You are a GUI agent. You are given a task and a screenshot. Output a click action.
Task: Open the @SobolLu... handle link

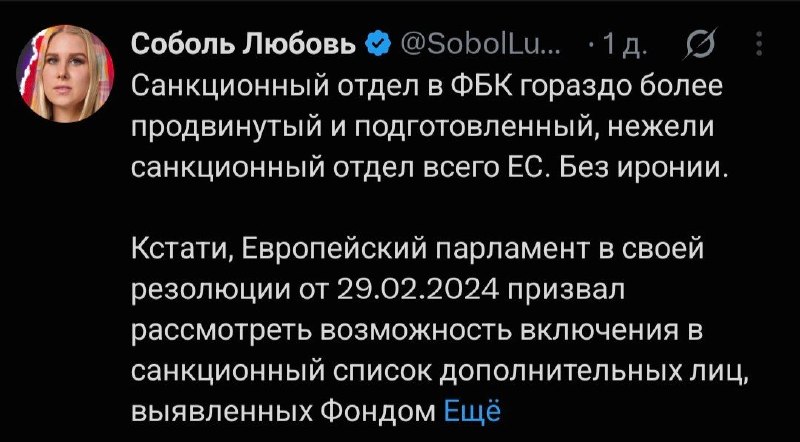(x=481, y=45)
